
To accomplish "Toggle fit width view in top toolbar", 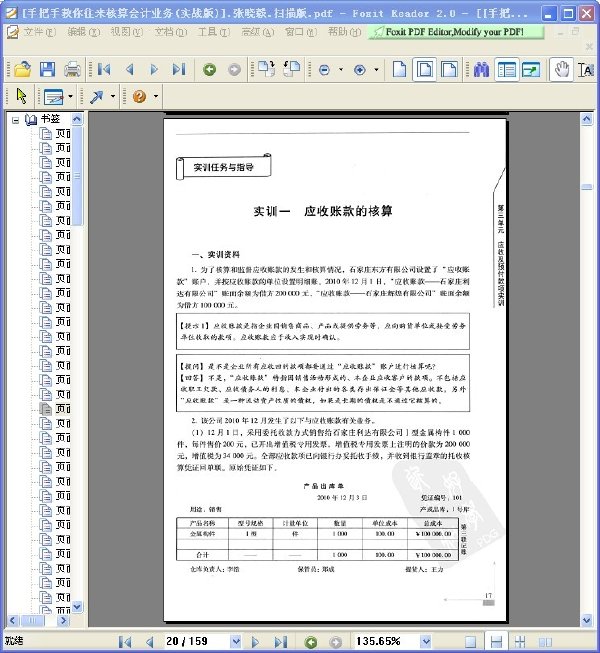I will pos(449,69).
